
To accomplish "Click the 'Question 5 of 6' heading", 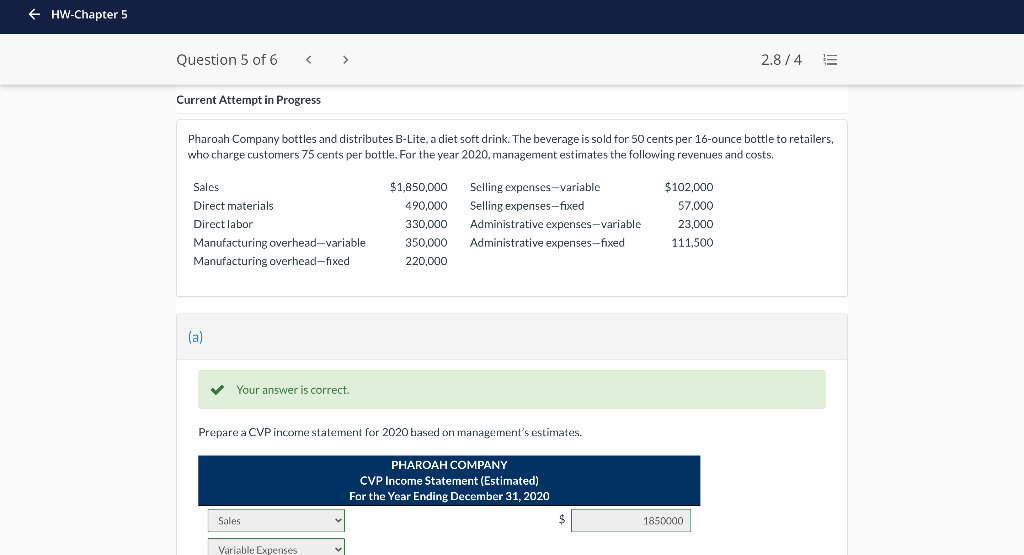I will [x=227, y=59].
